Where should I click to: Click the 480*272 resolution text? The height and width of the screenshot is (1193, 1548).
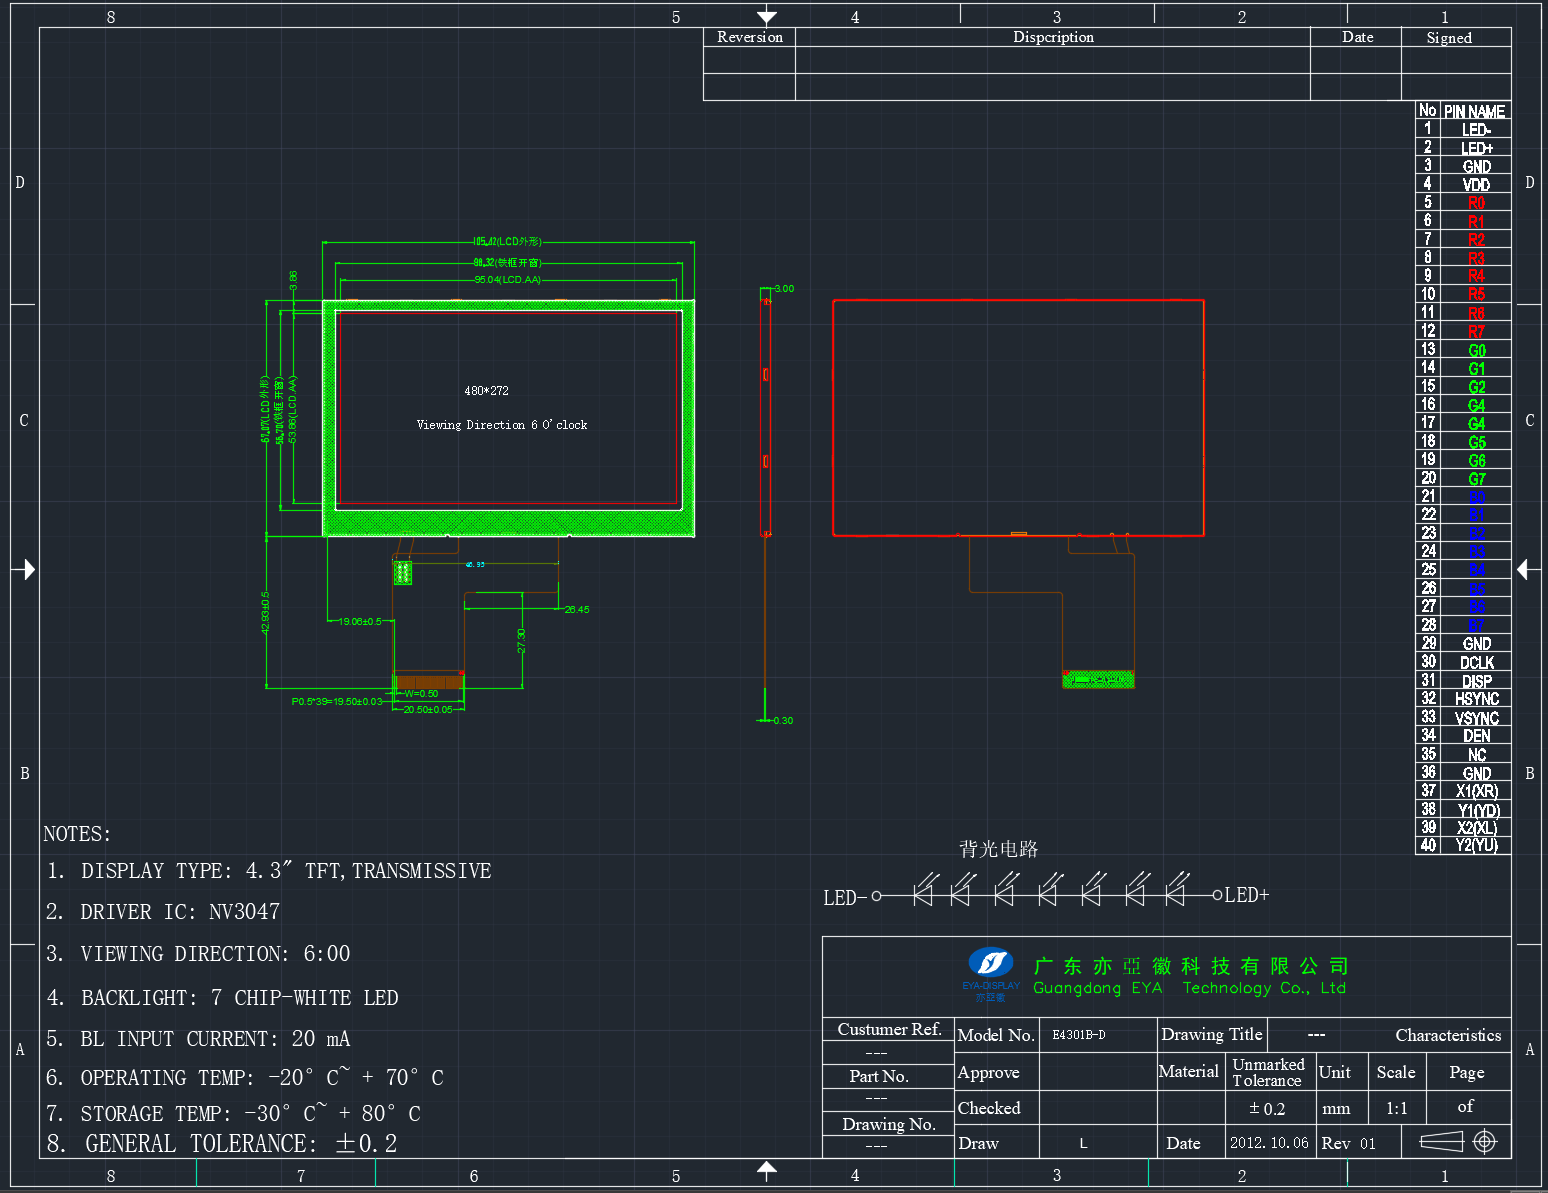486,391
